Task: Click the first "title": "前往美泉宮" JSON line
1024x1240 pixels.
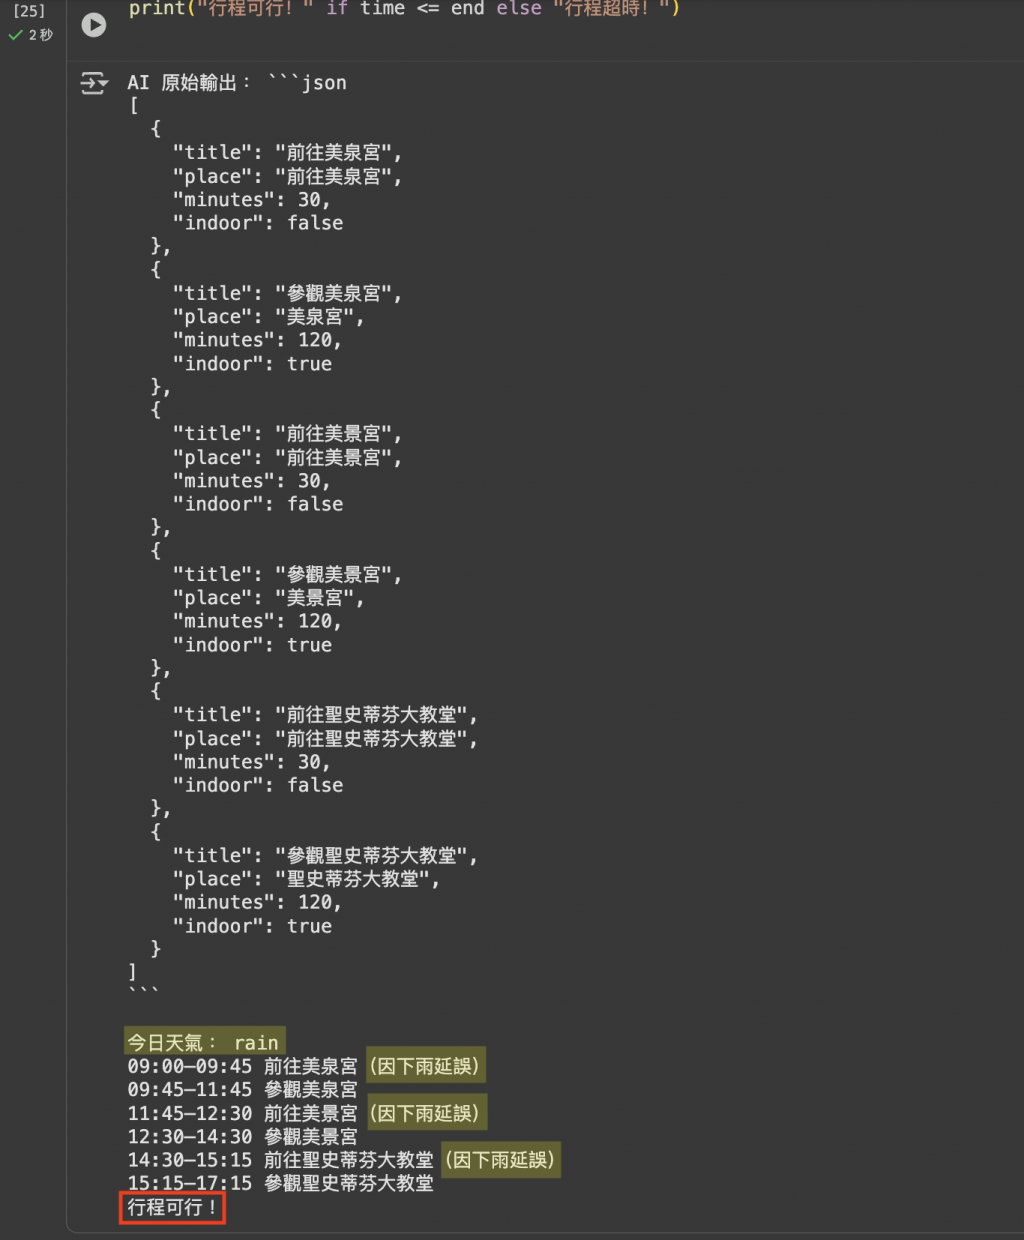Action: 287,153
